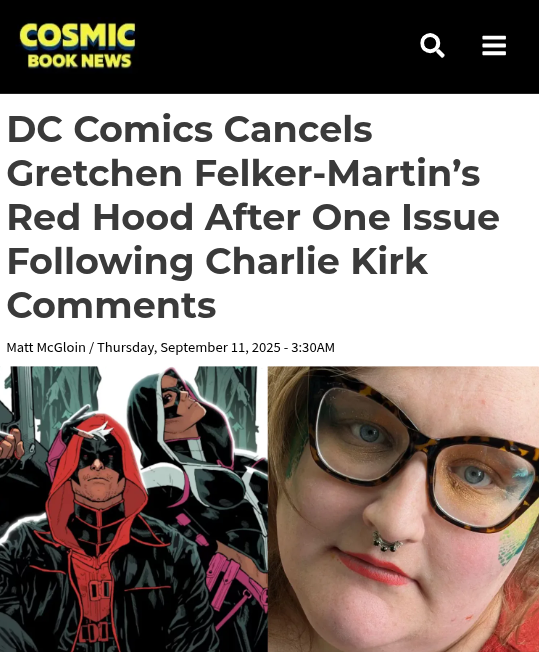Click the nose ring in the photo
539x652 pixels.
387,543
